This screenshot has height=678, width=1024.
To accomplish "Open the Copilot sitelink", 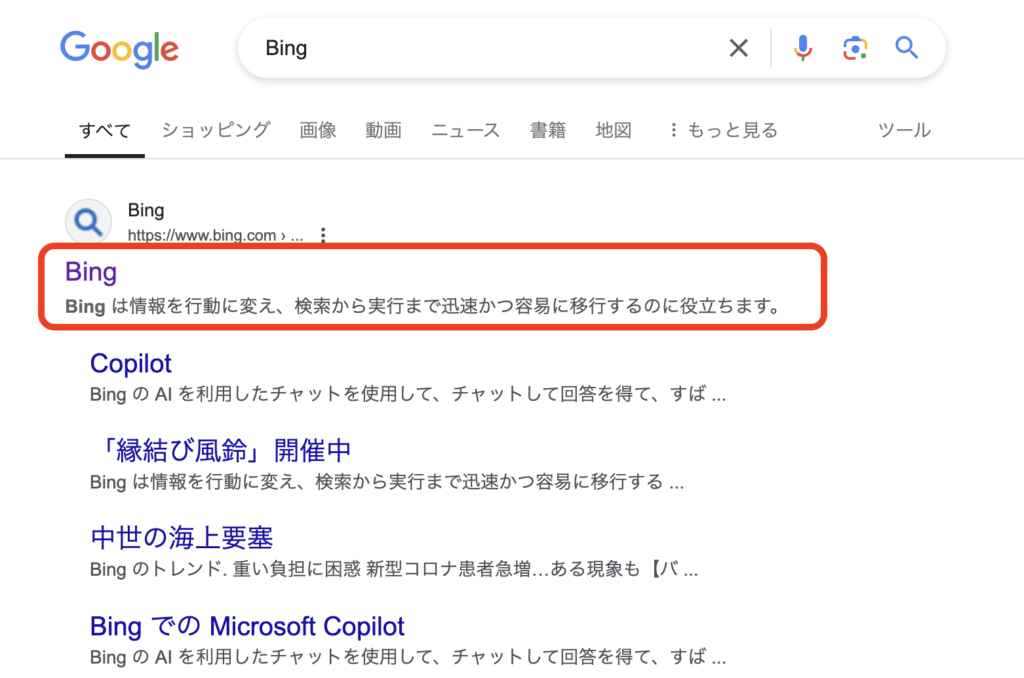I will pos(131,363).
